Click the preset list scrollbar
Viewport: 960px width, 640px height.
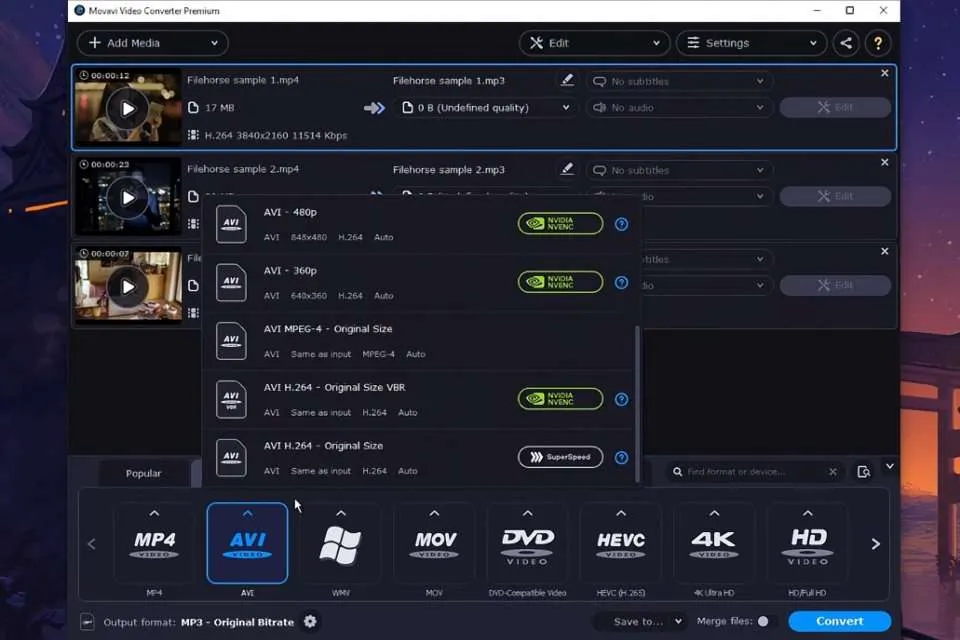637,404
